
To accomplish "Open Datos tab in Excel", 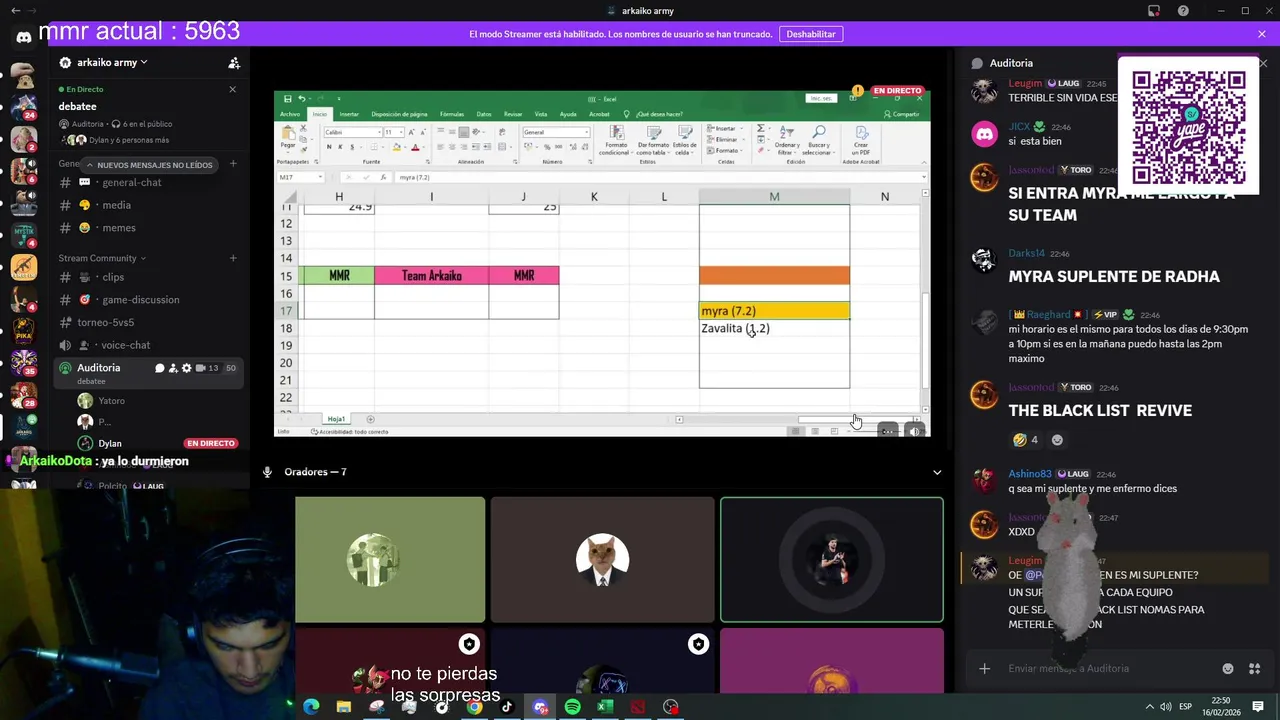I will pos(484,114).
